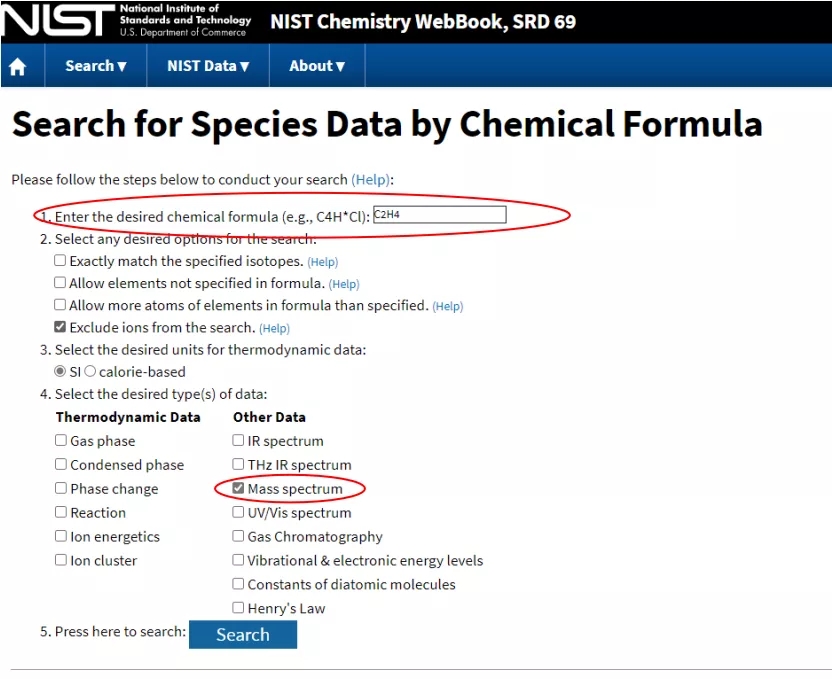The width and height of the screenshot is (832, 679).
Task: Select calorie-based units radio button
Action: 91,372
